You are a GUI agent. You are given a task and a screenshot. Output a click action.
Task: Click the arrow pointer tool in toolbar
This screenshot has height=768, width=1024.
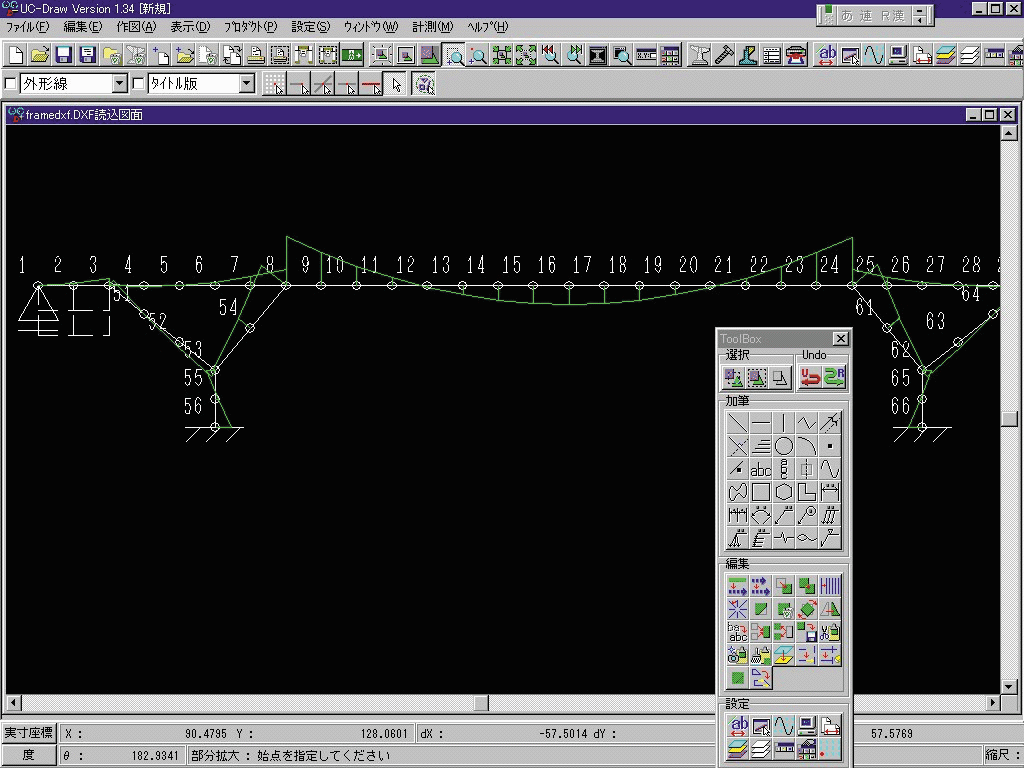(x=396, y=85)
